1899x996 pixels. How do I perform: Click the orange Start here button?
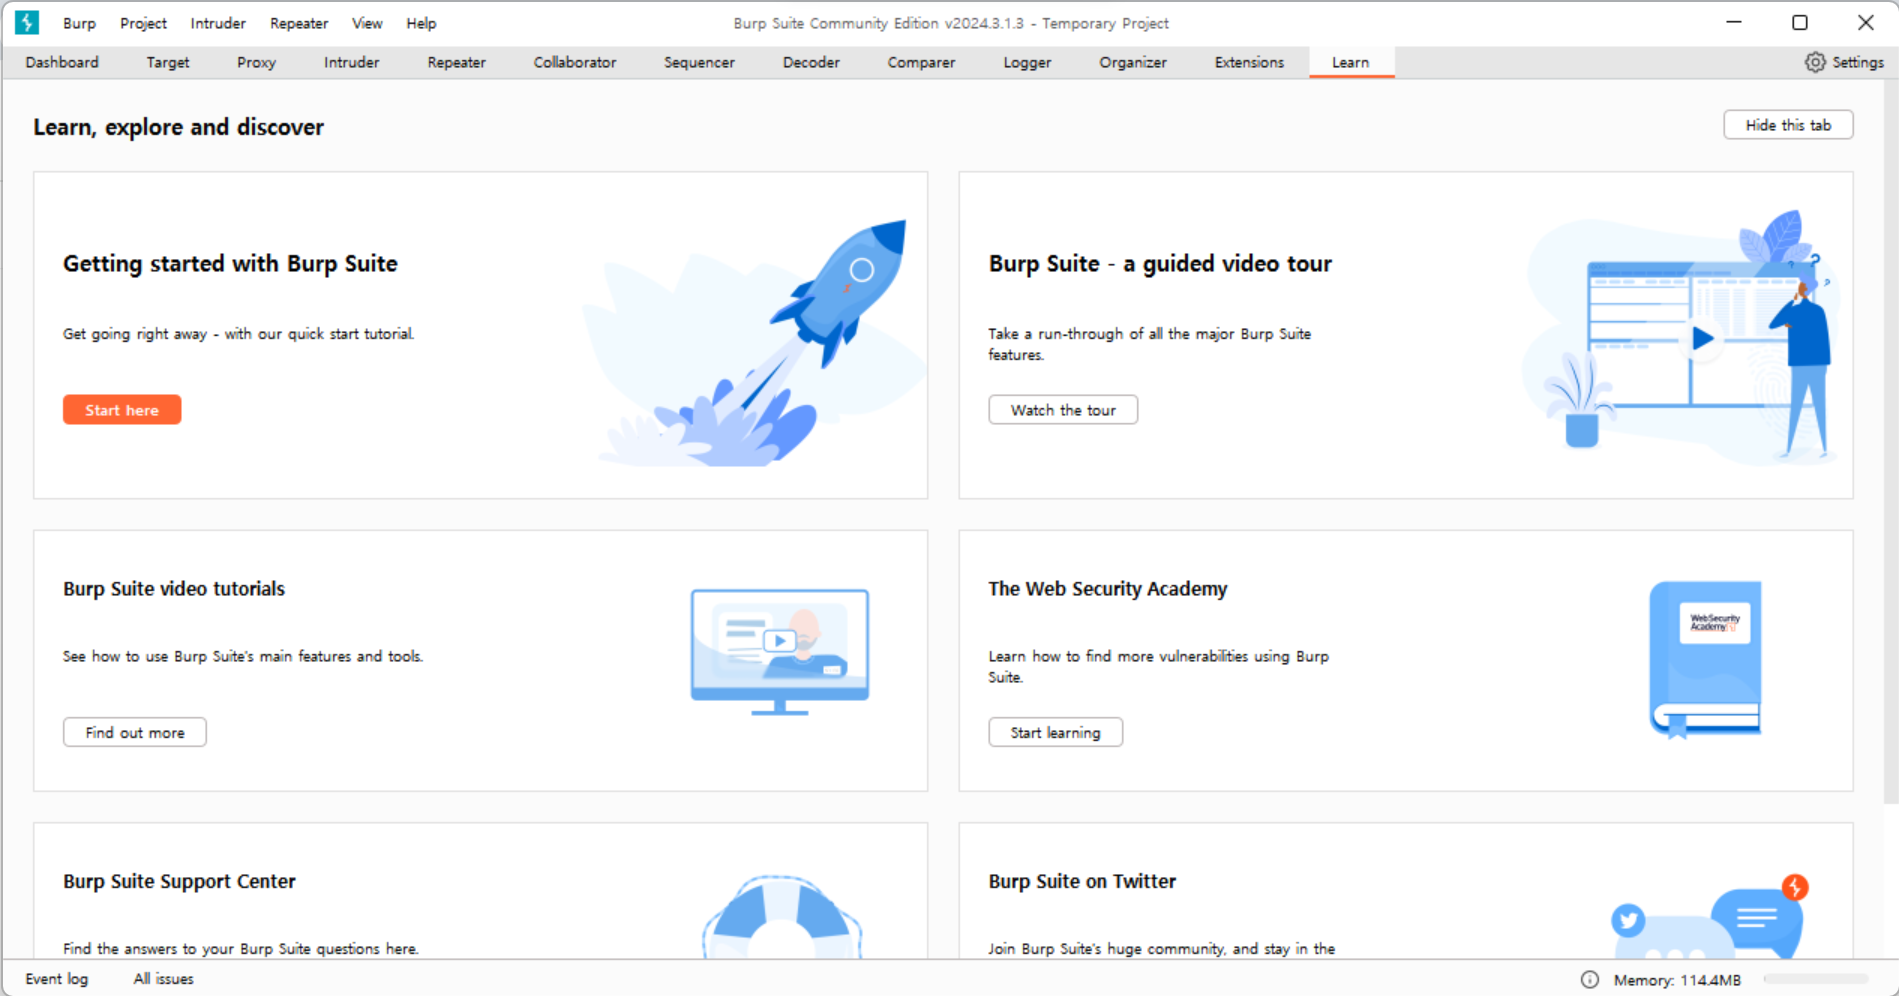point(122,410)
